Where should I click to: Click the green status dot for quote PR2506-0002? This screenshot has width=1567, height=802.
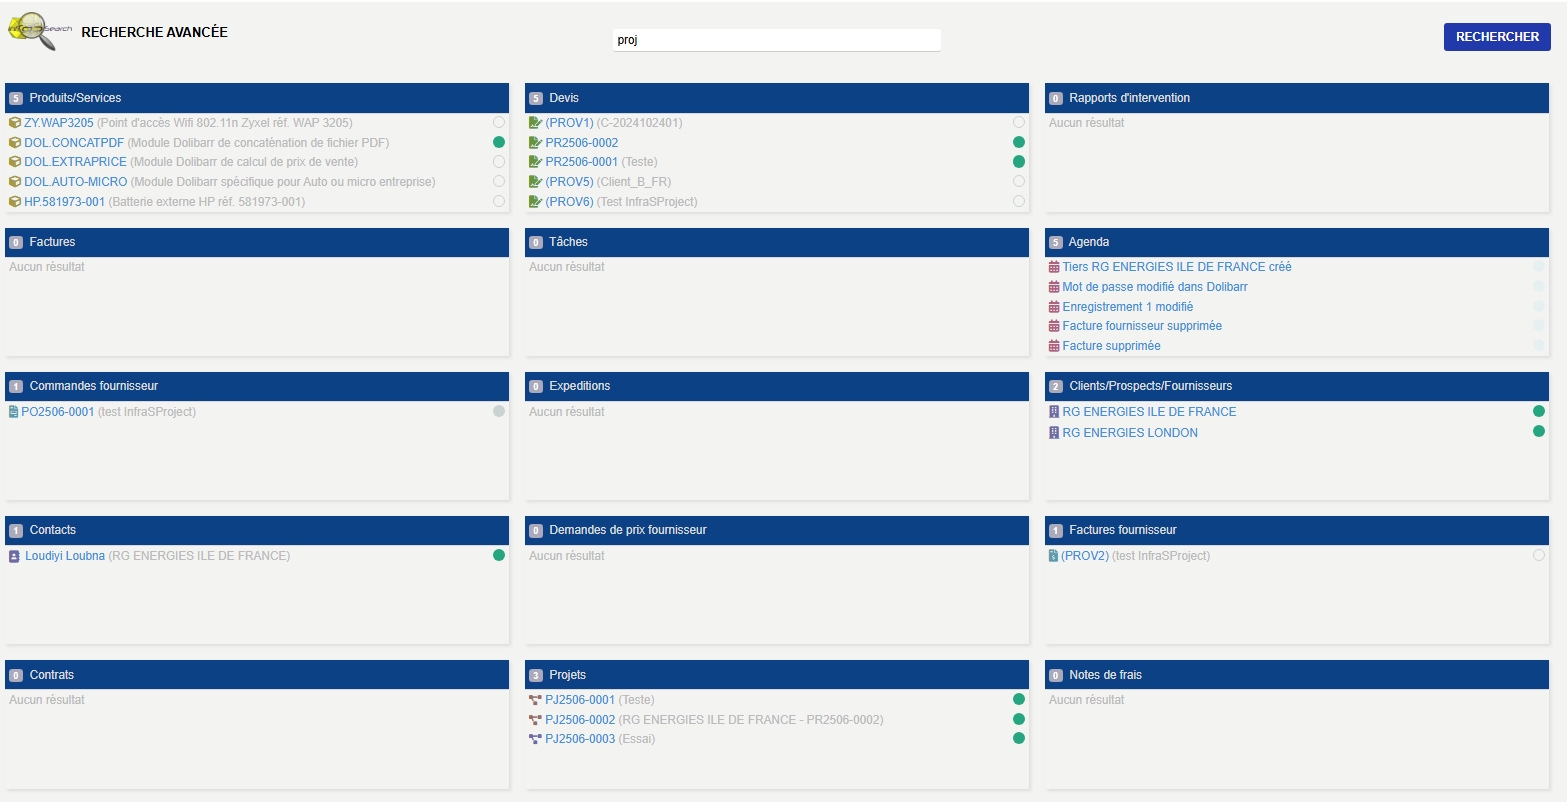1019,142
